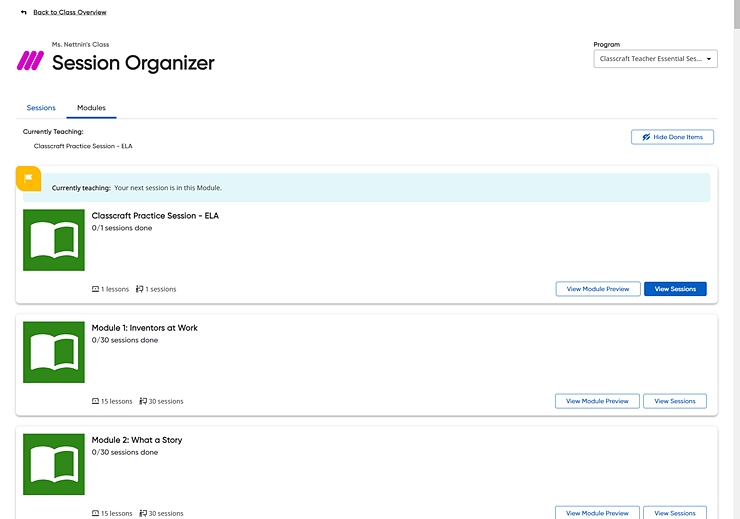
Task: Click Module 1 '0/30 sessions done' text
Action: (x=125, y=340)
